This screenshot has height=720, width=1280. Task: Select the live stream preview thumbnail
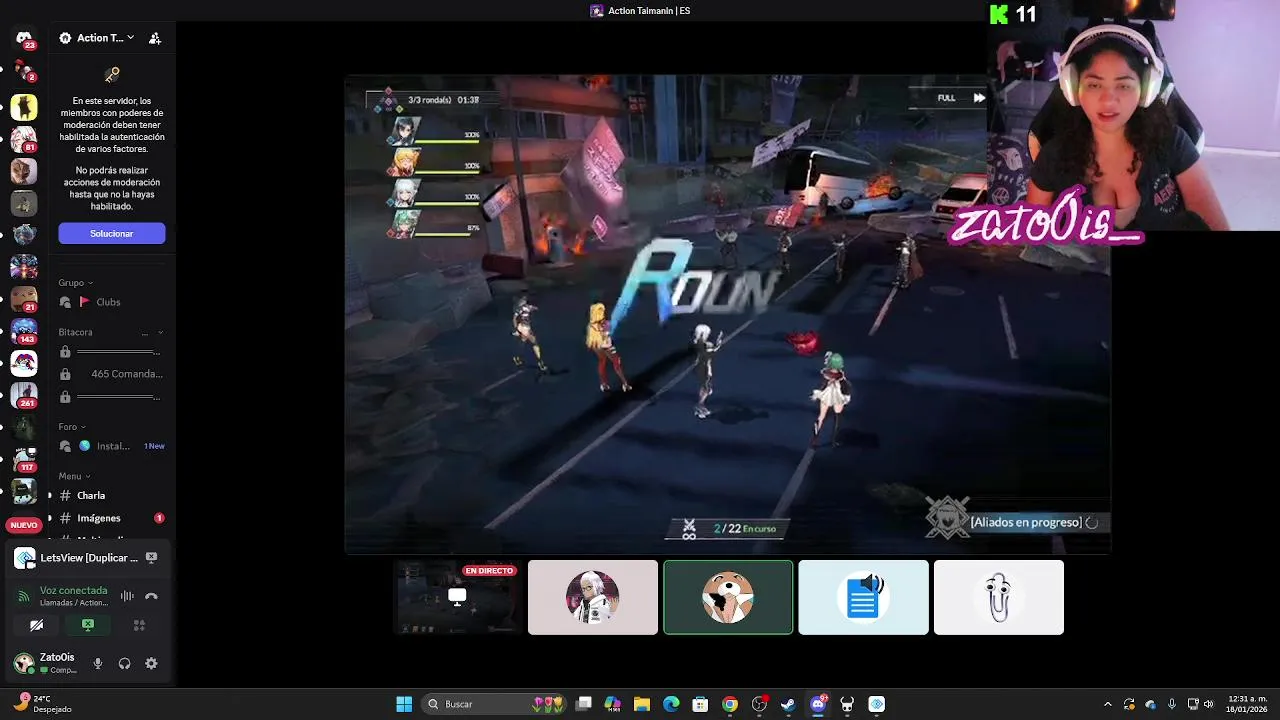[x=457, y=597]
